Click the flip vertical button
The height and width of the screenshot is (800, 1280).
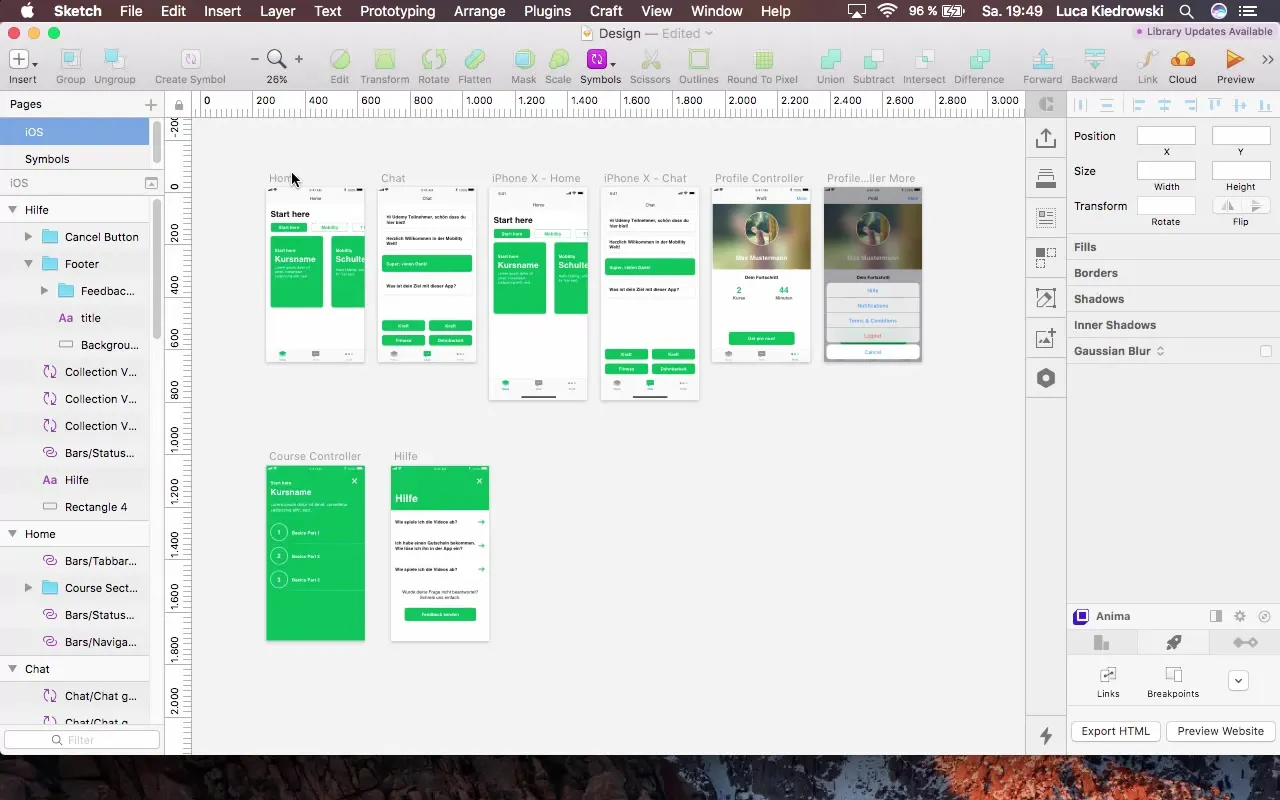(x=1256, y=205)
